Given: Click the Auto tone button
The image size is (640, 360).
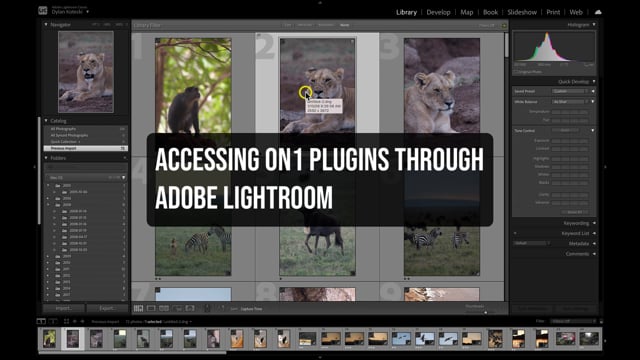Looking at the screenshot, I should (x=565, y=131).
